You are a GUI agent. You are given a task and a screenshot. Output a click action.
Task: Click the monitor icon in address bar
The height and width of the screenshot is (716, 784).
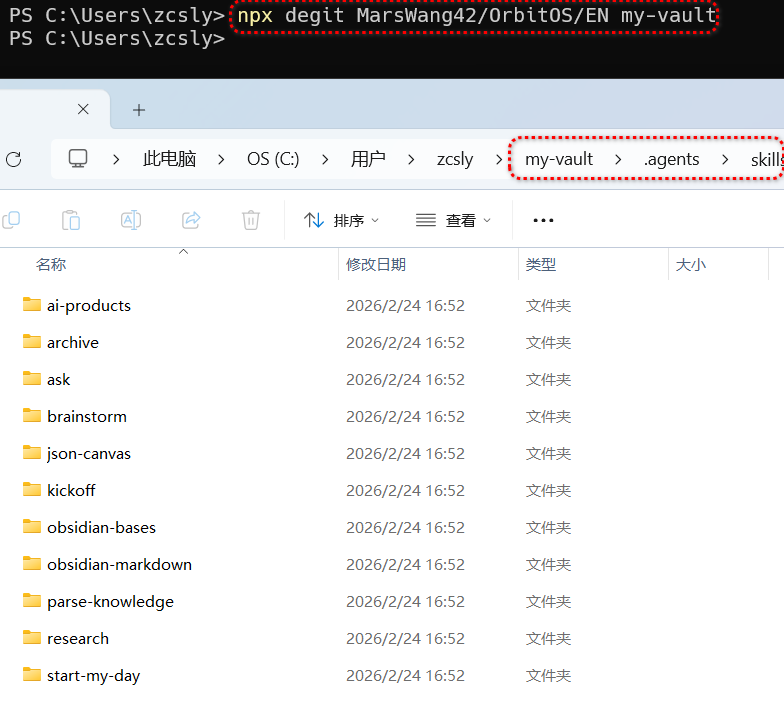click(x=78, y=159)
